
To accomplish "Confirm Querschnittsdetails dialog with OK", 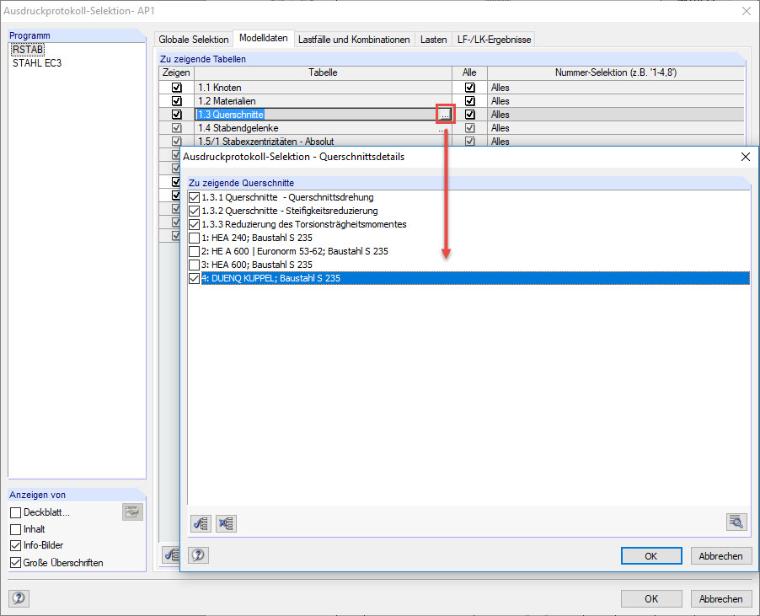I will pyautogui.click(x=651, y=556).
